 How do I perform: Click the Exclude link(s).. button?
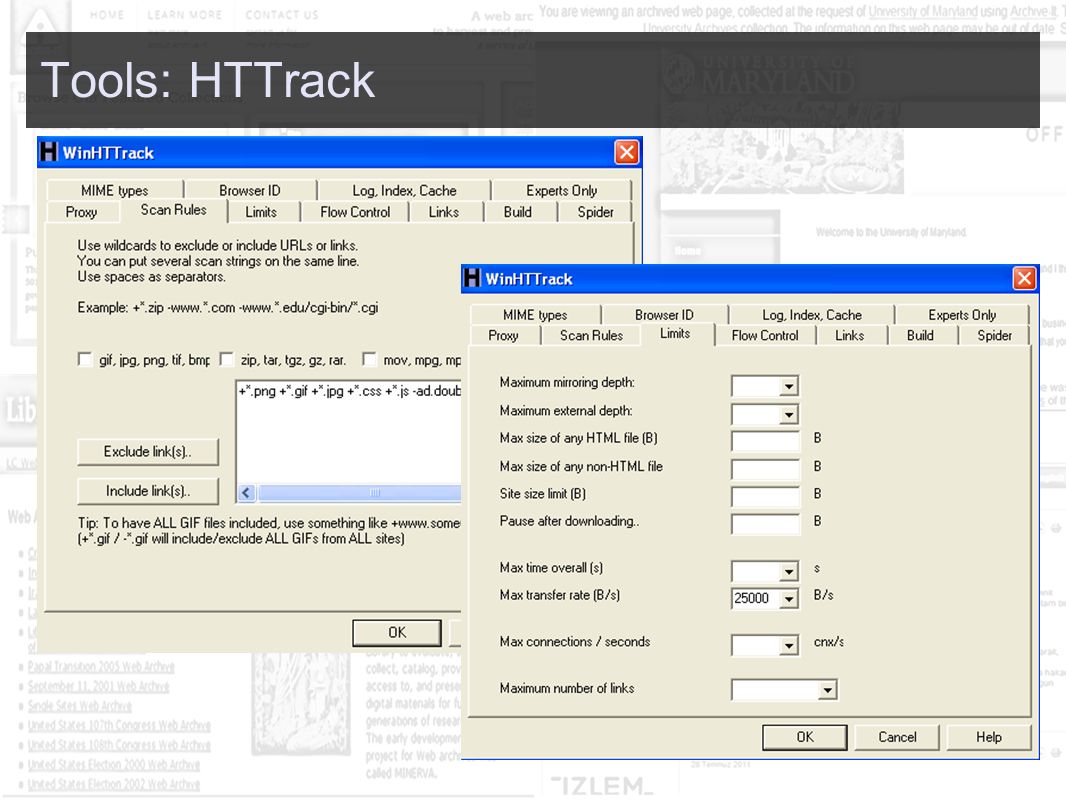coord(148,451)
